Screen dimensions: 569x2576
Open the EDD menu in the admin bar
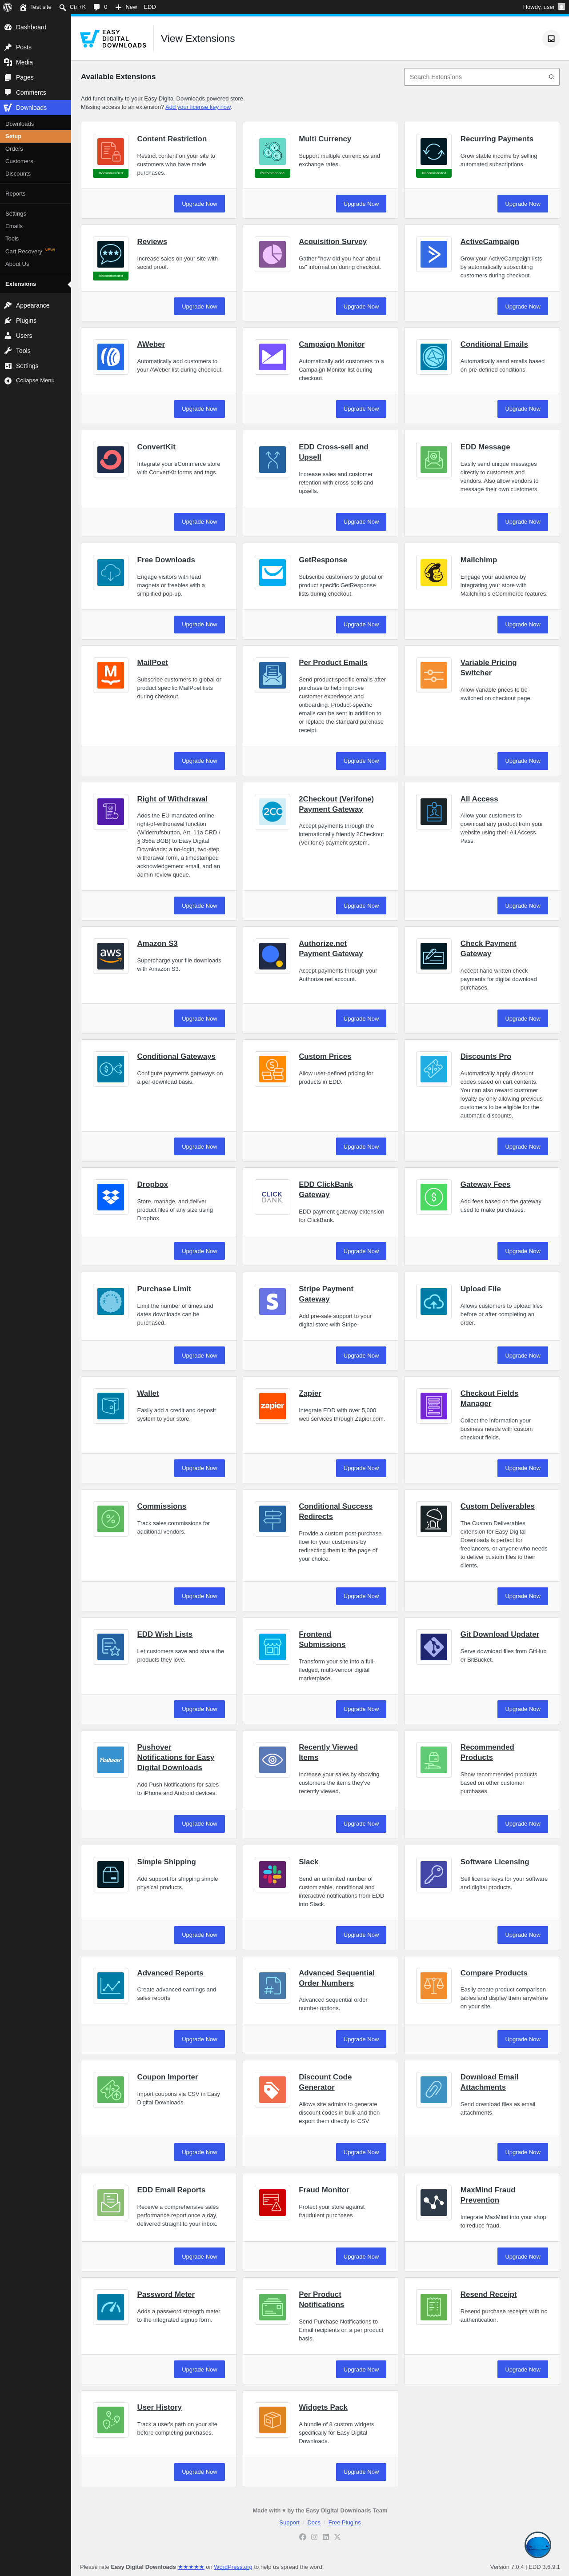[x=150, y=7]
